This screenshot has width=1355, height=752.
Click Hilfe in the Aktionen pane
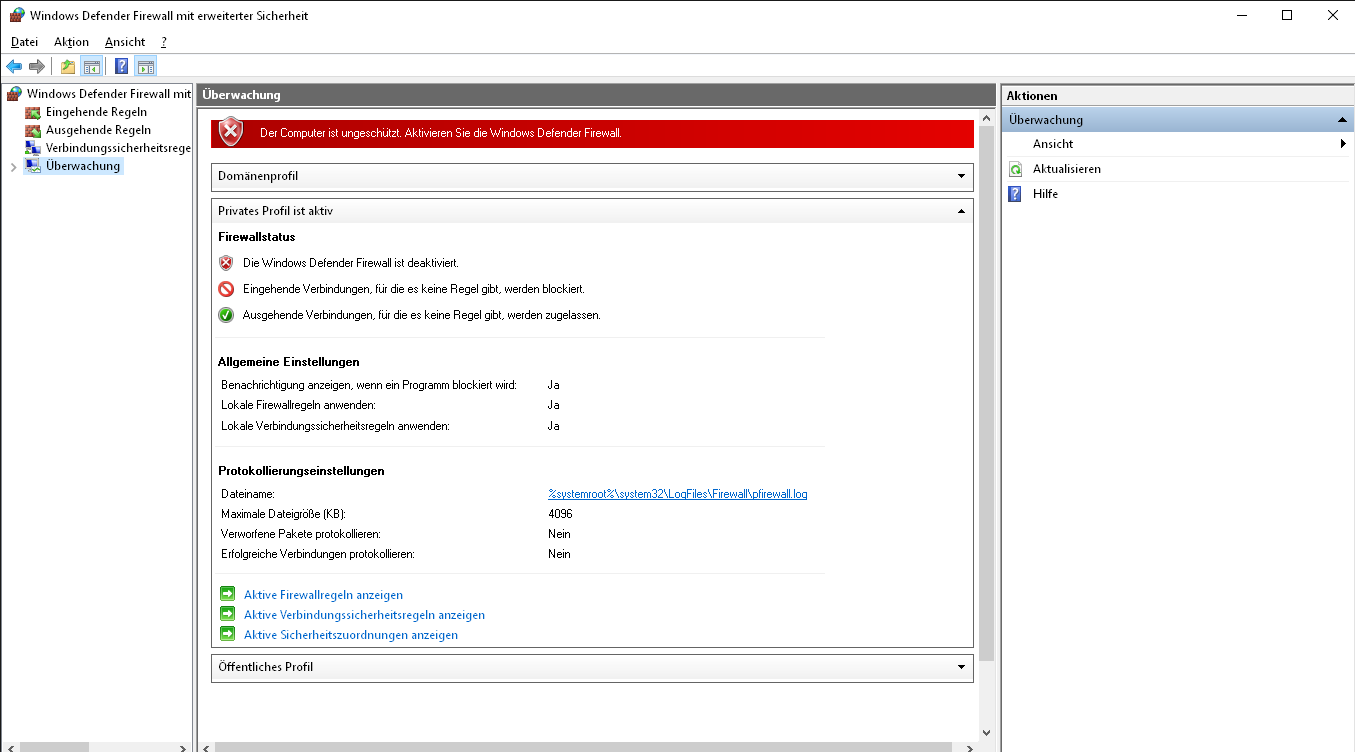point(1045,194)
